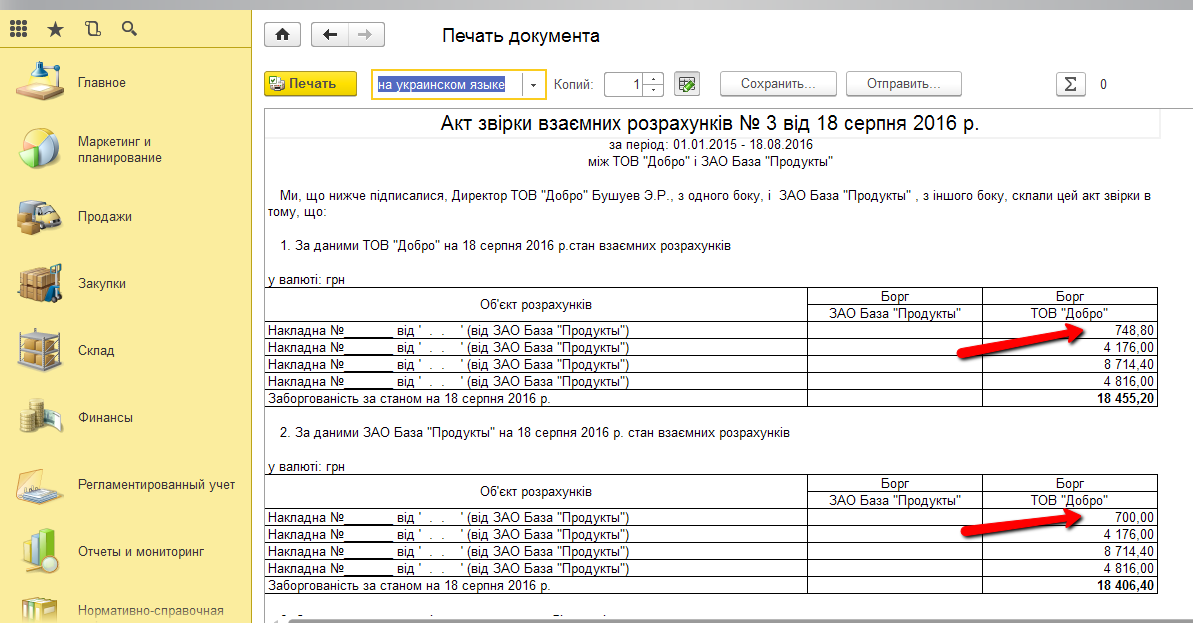Click the Копий number field
The image size is (1193, 623).
[624, 84]
